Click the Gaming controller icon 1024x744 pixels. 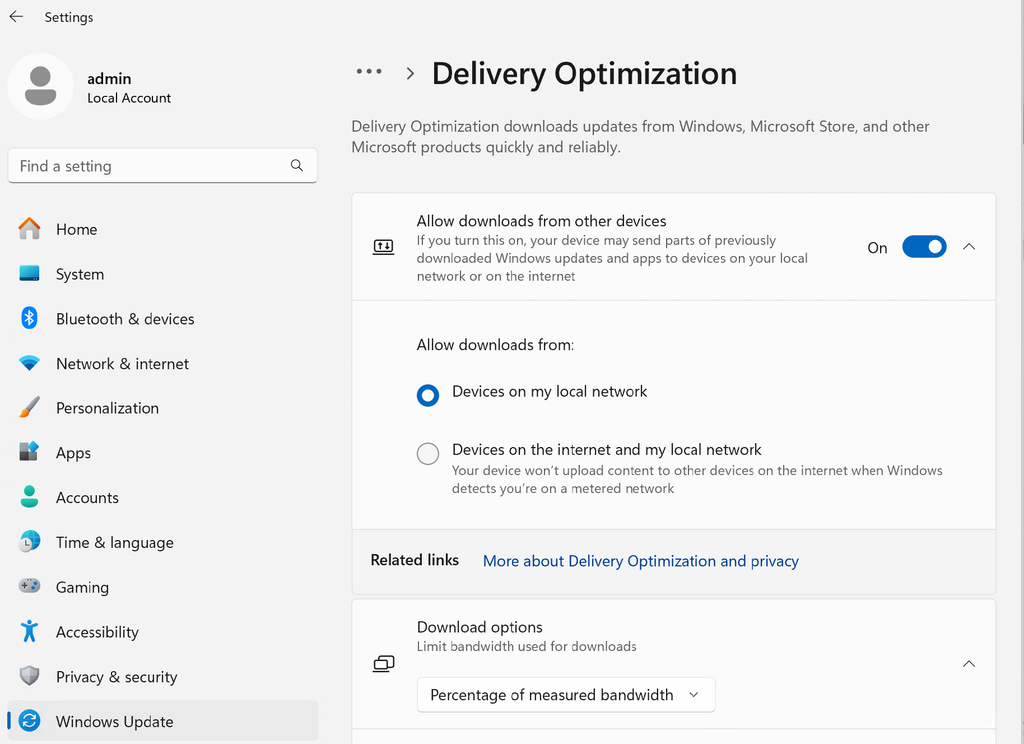point(29,586)
